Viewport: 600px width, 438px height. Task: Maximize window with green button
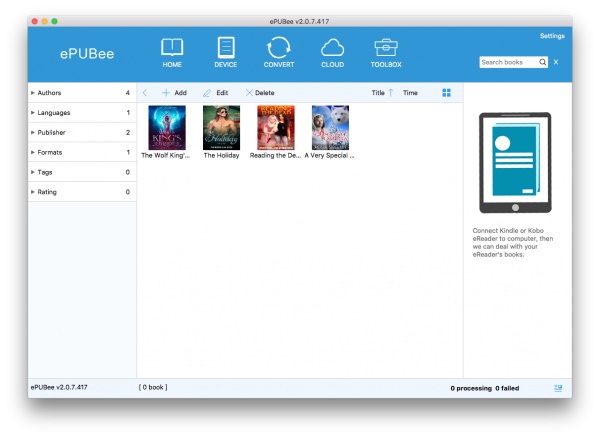coord(54,21)
